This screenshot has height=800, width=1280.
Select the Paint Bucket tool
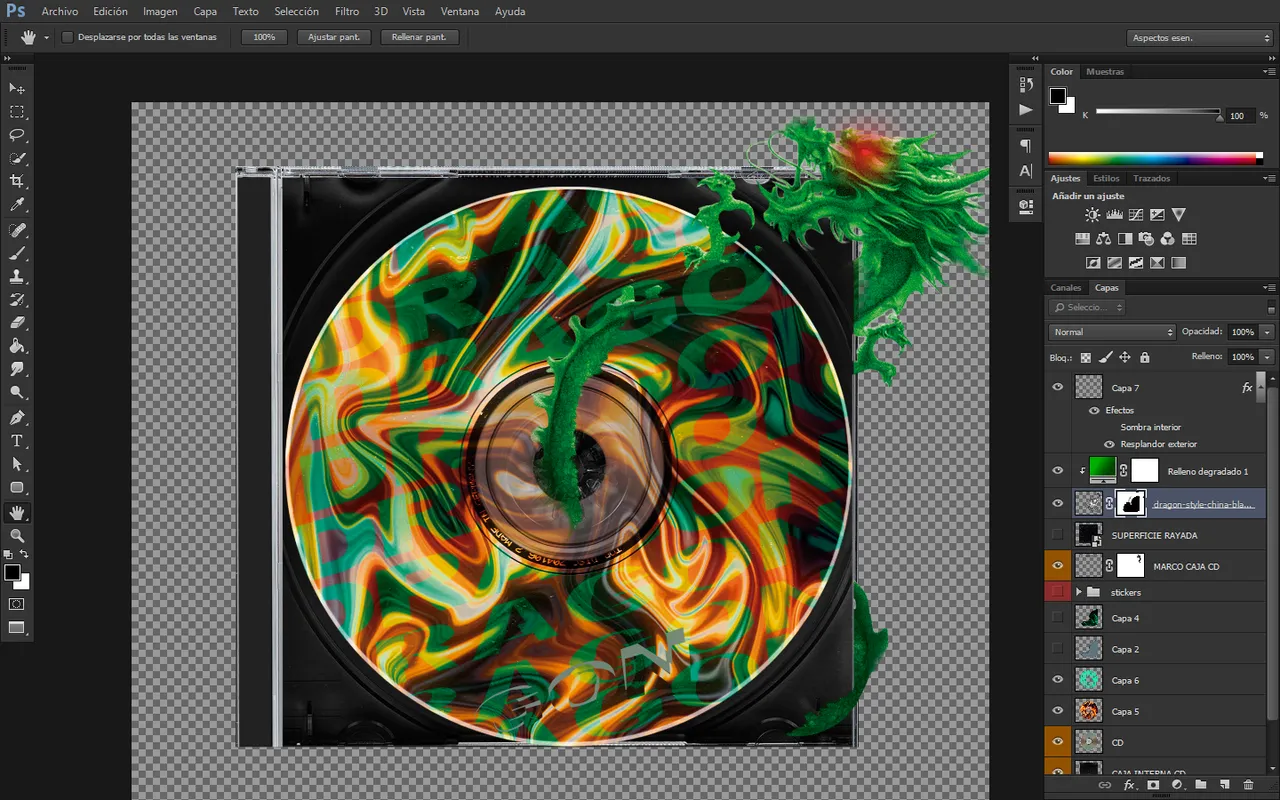pyautogui.click(x=17, y=346)
